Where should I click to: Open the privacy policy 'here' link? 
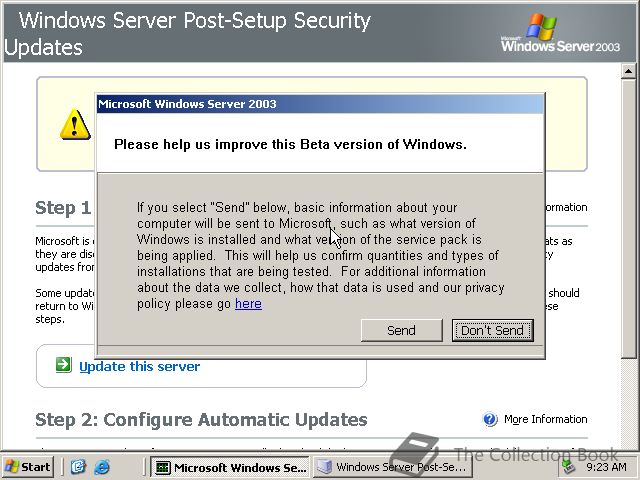[248, 304]
